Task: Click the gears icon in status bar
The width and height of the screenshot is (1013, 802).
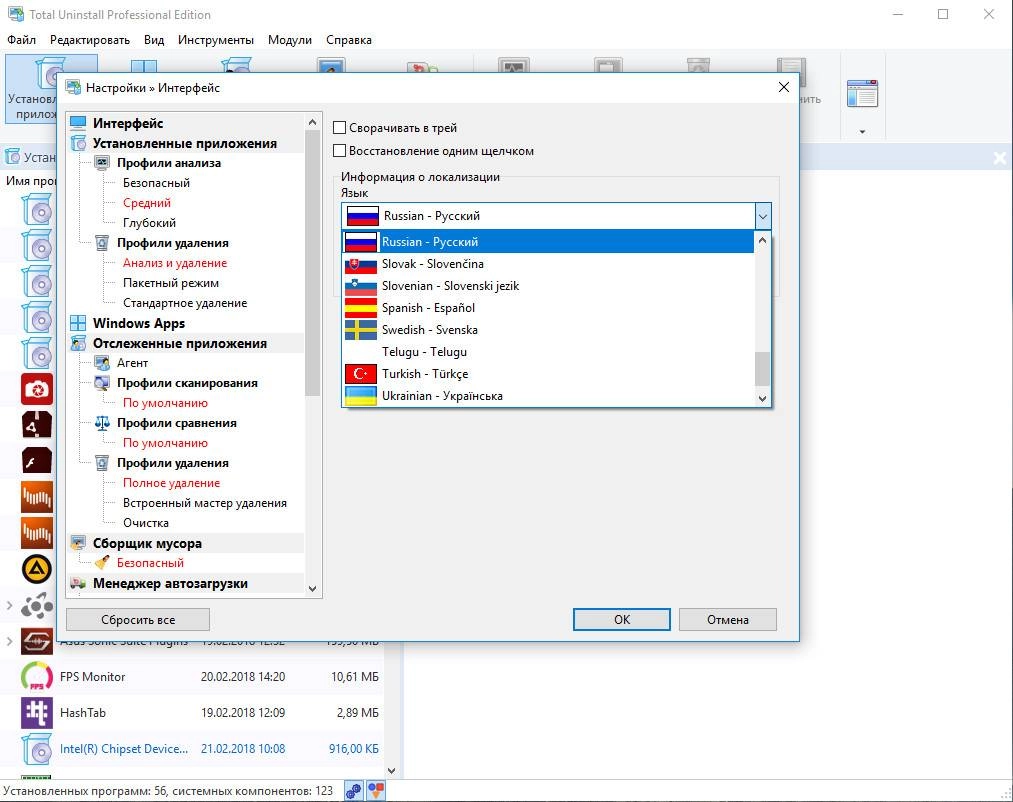Action: 353,790
